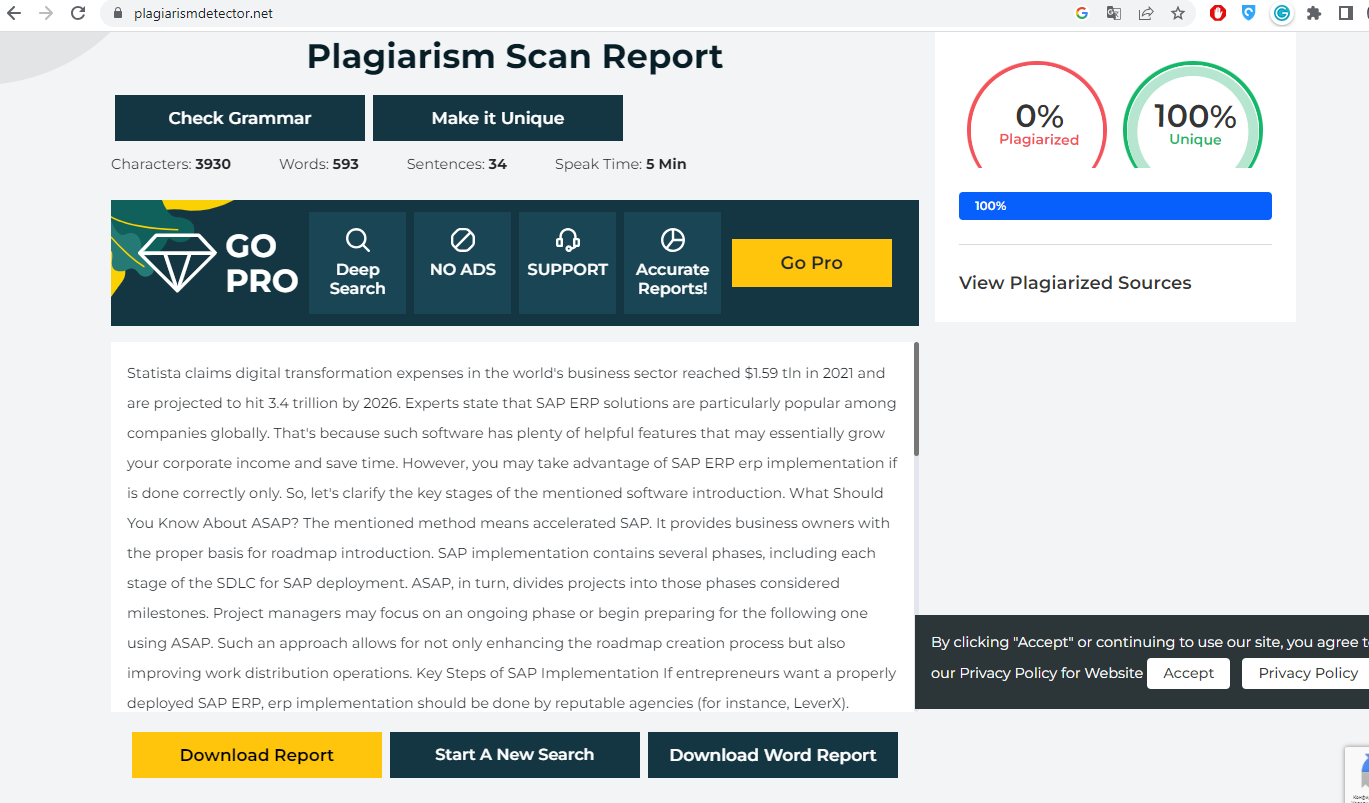Image resolution: width=1369 pixels, height=803 pixels.
Task: Click the Google icon in address bar
Action: [1082, 13]
